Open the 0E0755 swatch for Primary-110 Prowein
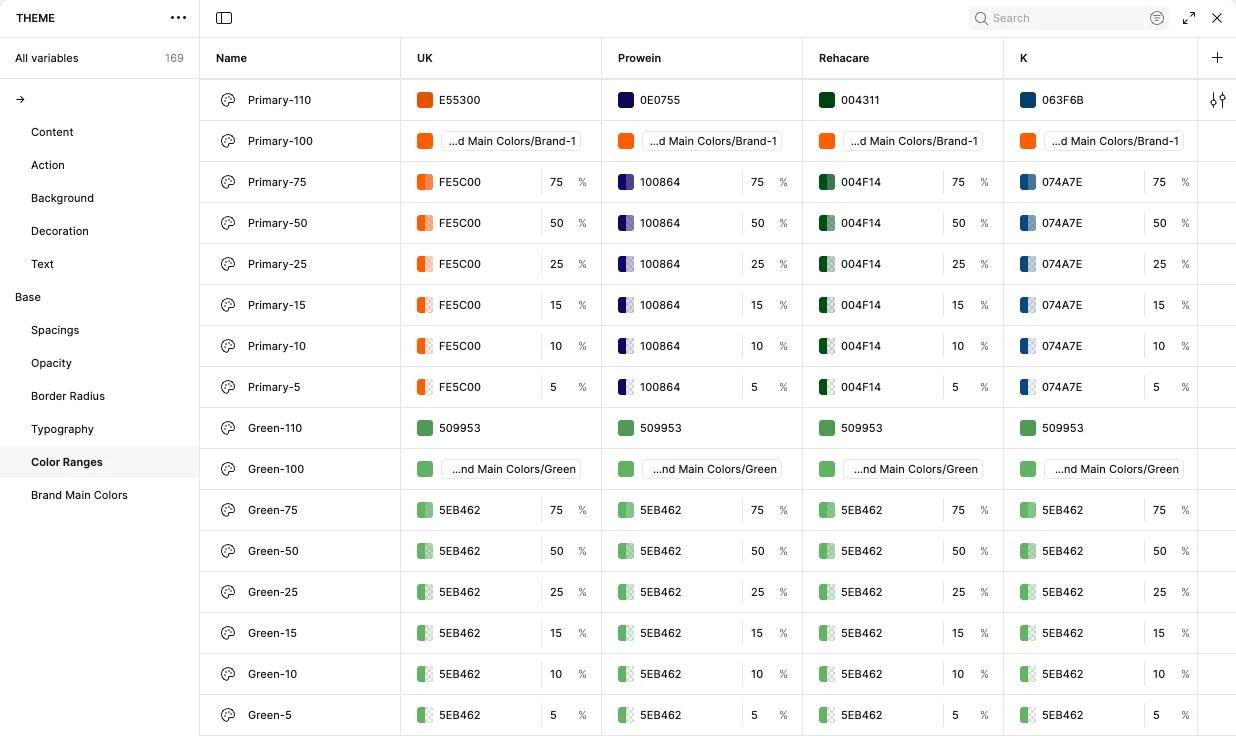The height and width of the screenshot is (736, 1236). [x=626, y=100]
